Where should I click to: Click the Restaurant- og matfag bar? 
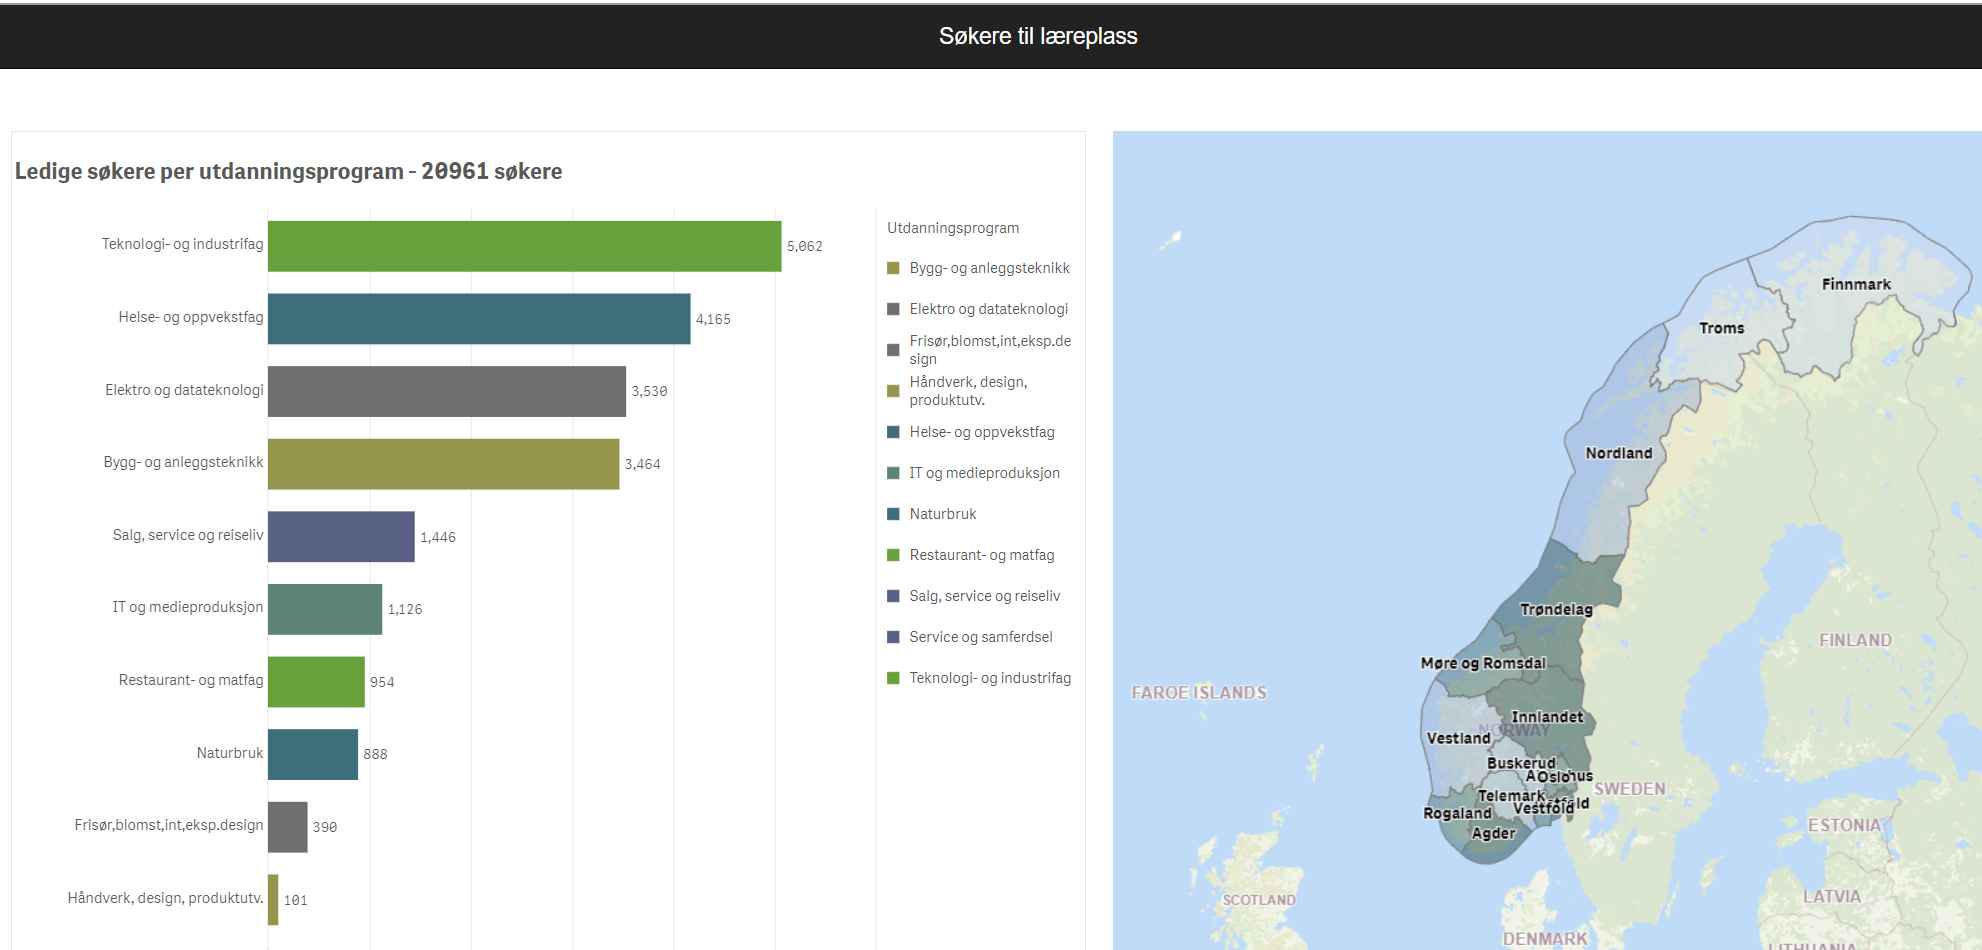point(316,682)
